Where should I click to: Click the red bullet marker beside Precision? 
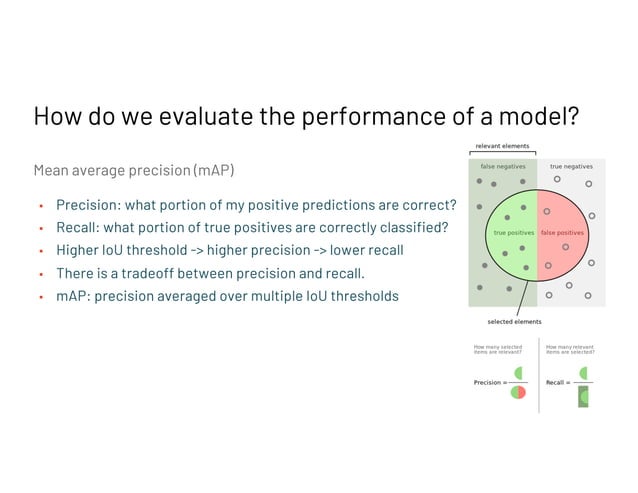(41, 206)
